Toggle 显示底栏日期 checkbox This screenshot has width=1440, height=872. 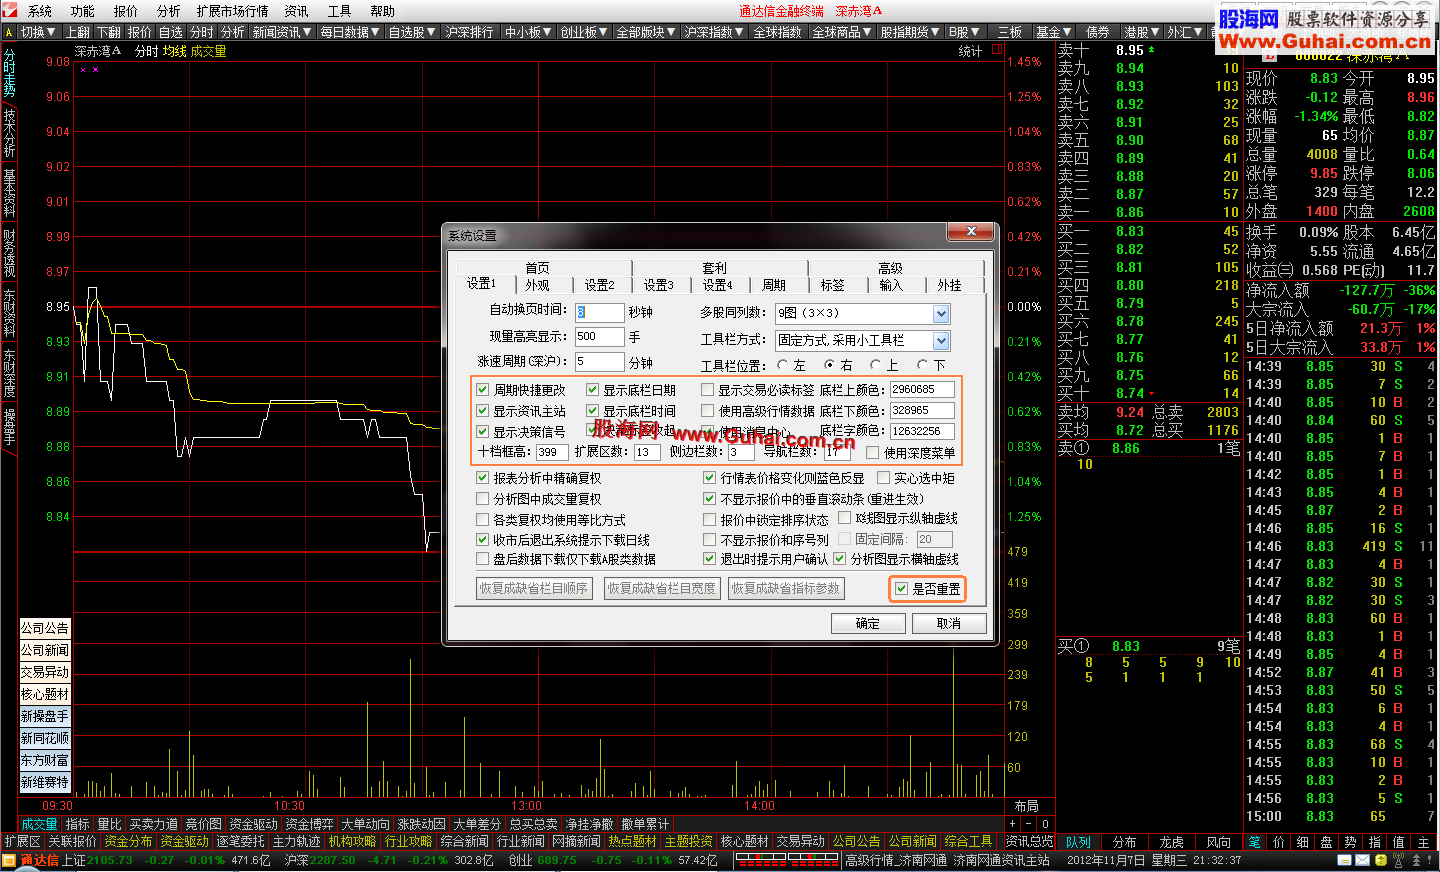coord(592,390)
